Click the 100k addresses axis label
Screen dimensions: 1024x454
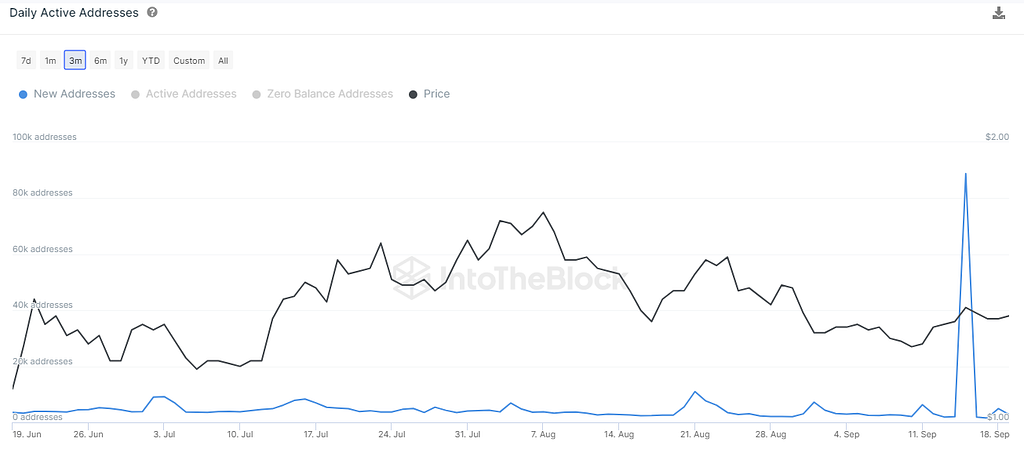(44, 137)
